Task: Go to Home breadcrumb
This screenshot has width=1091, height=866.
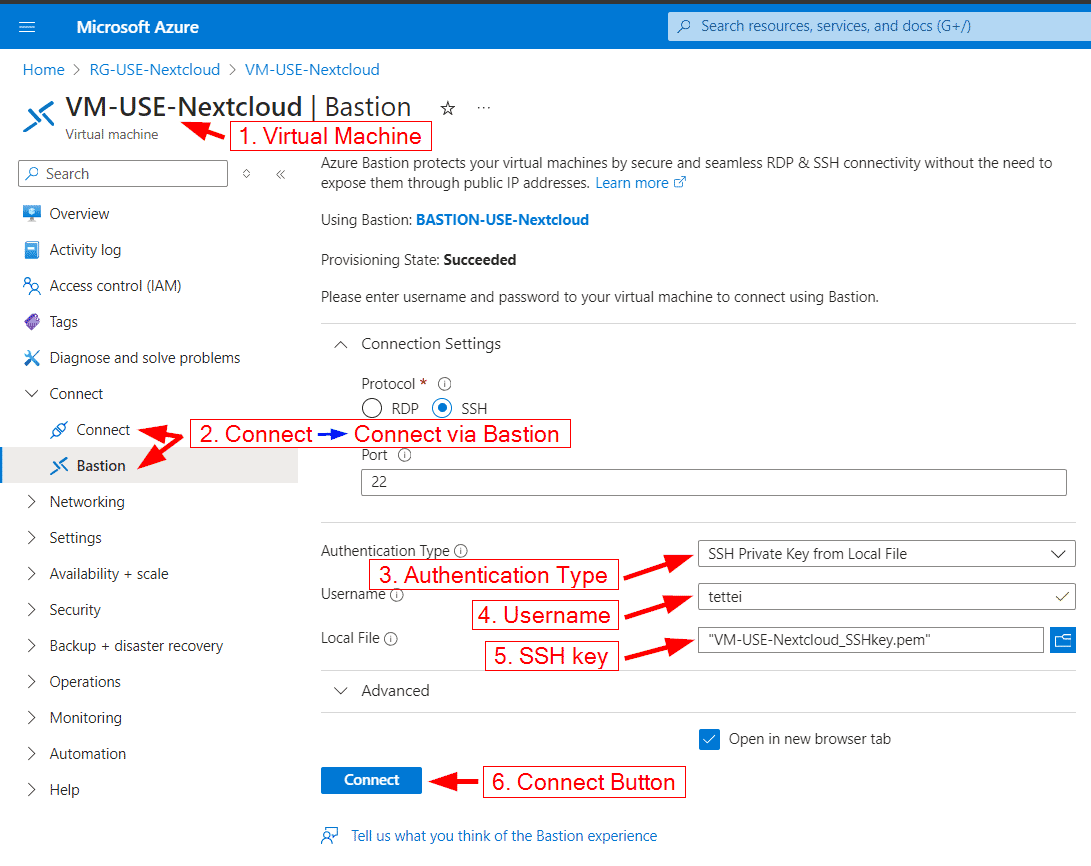Action: [x=43, y=70]
